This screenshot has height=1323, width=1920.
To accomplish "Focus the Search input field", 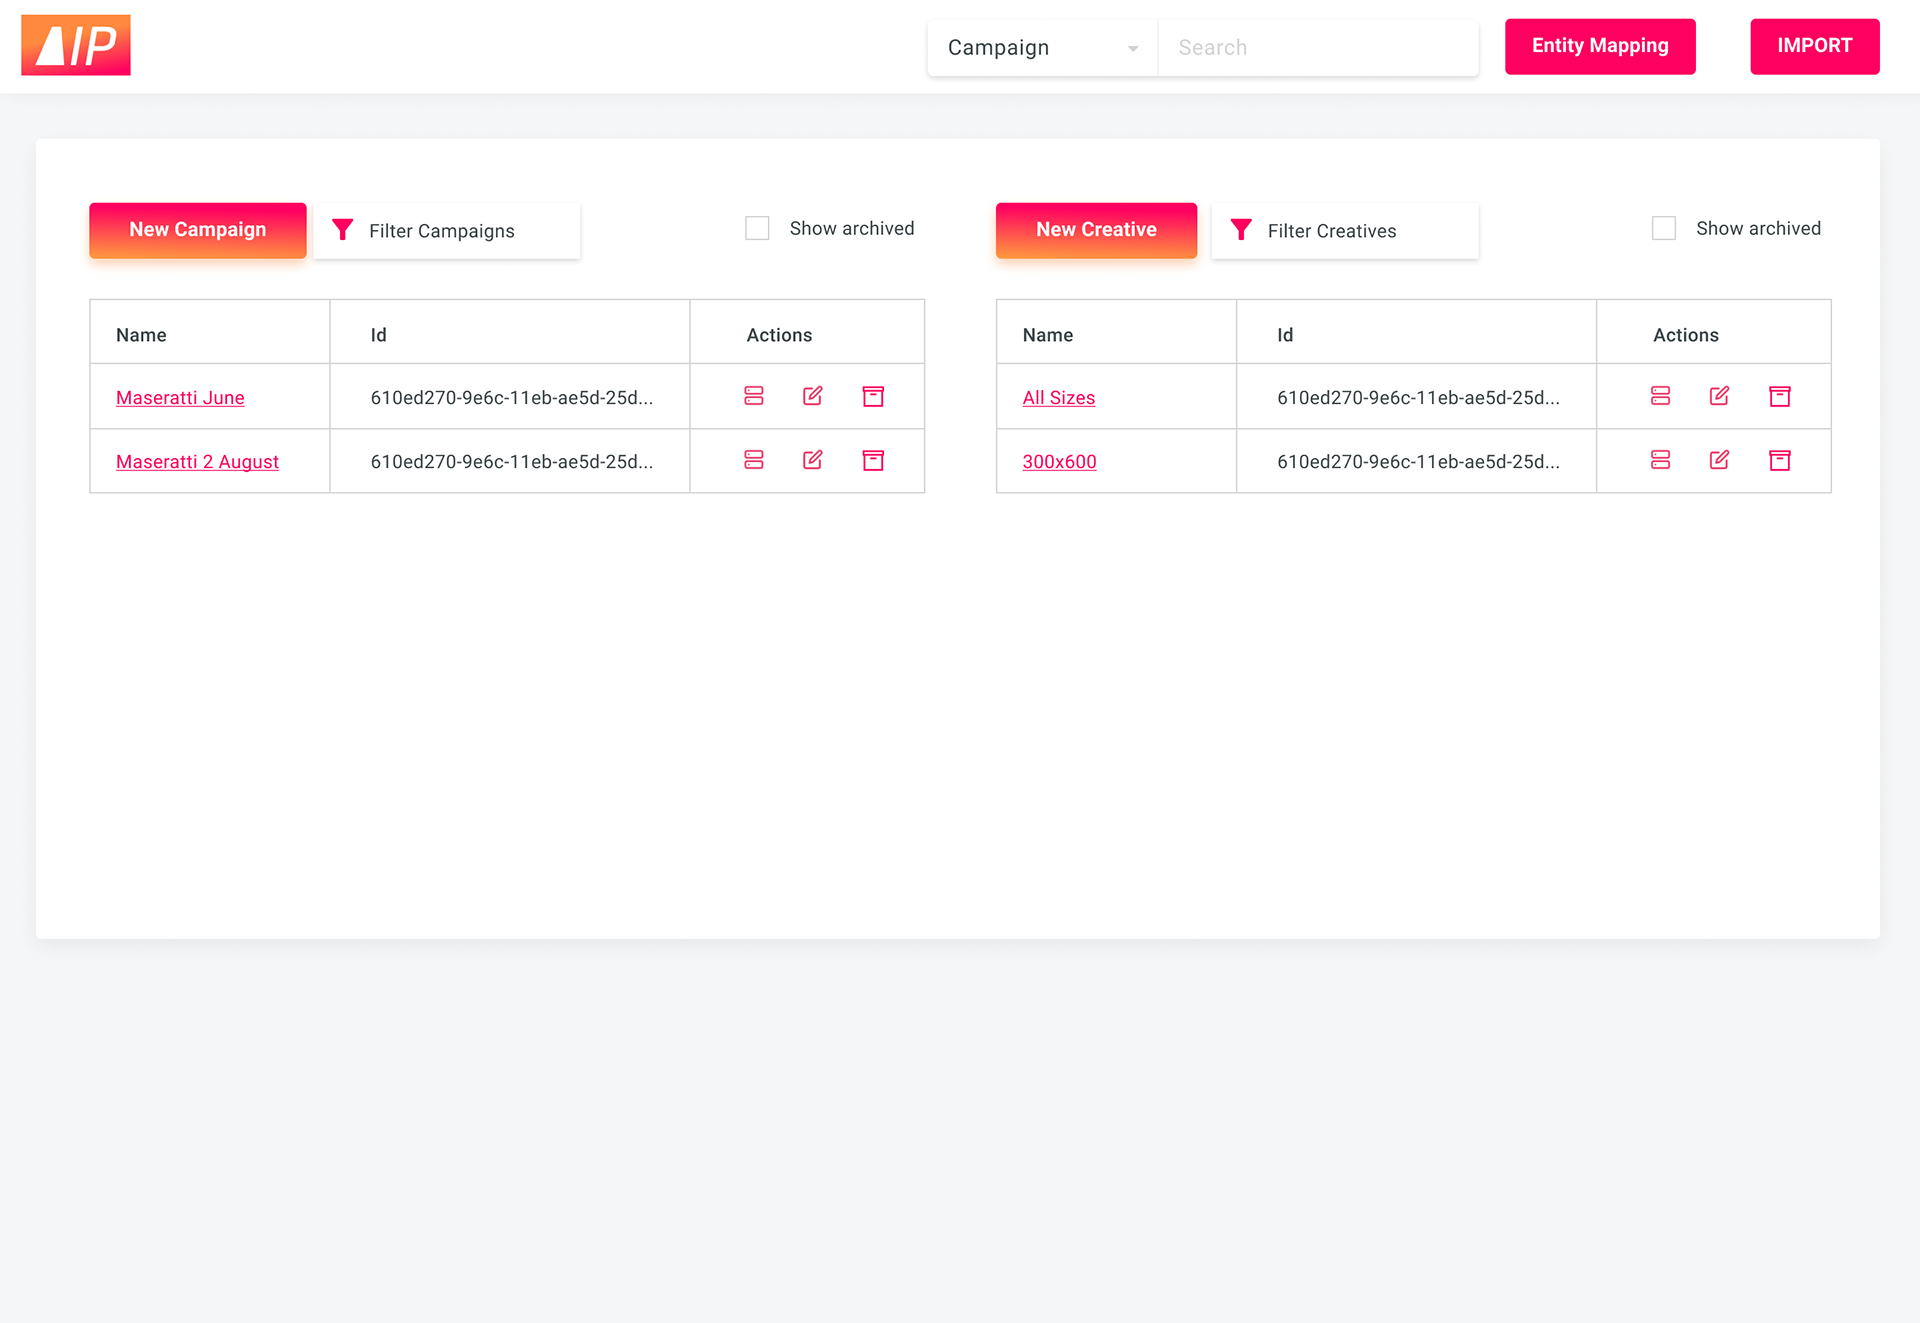I will coord(1317,47).
